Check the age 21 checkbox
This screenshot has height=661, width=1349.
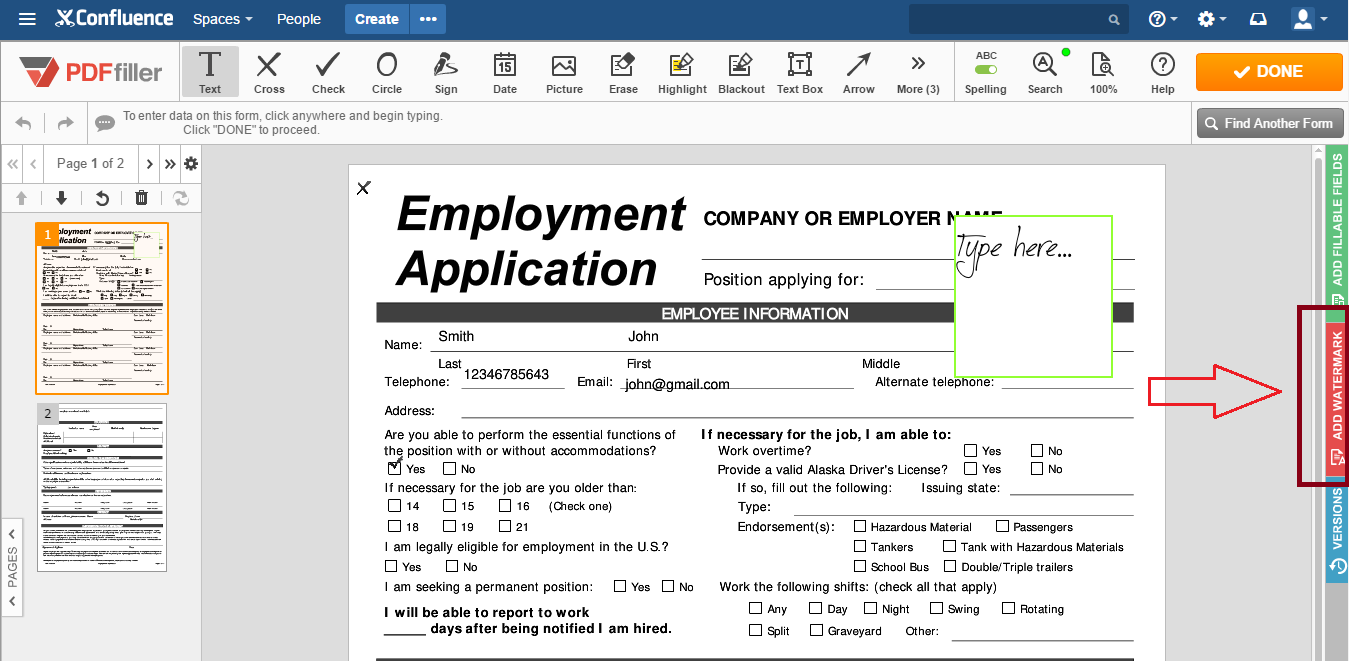pos(505,526)
